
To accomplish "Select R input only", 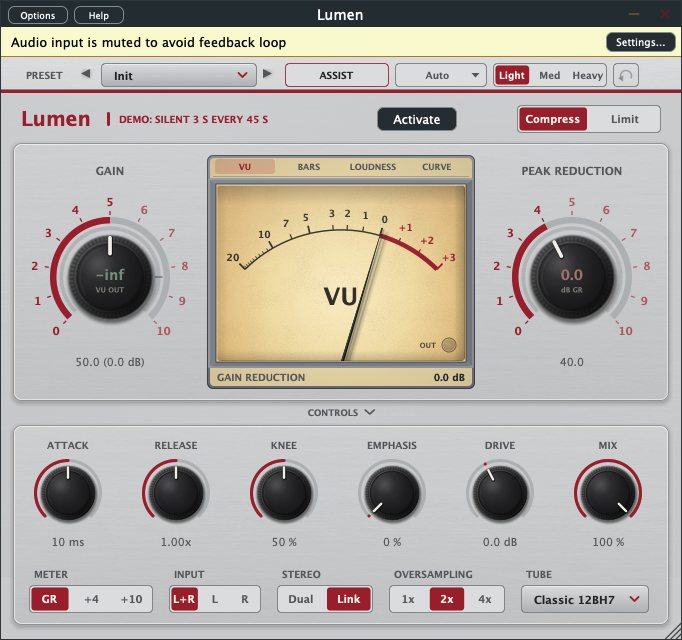I will [245, 599].
